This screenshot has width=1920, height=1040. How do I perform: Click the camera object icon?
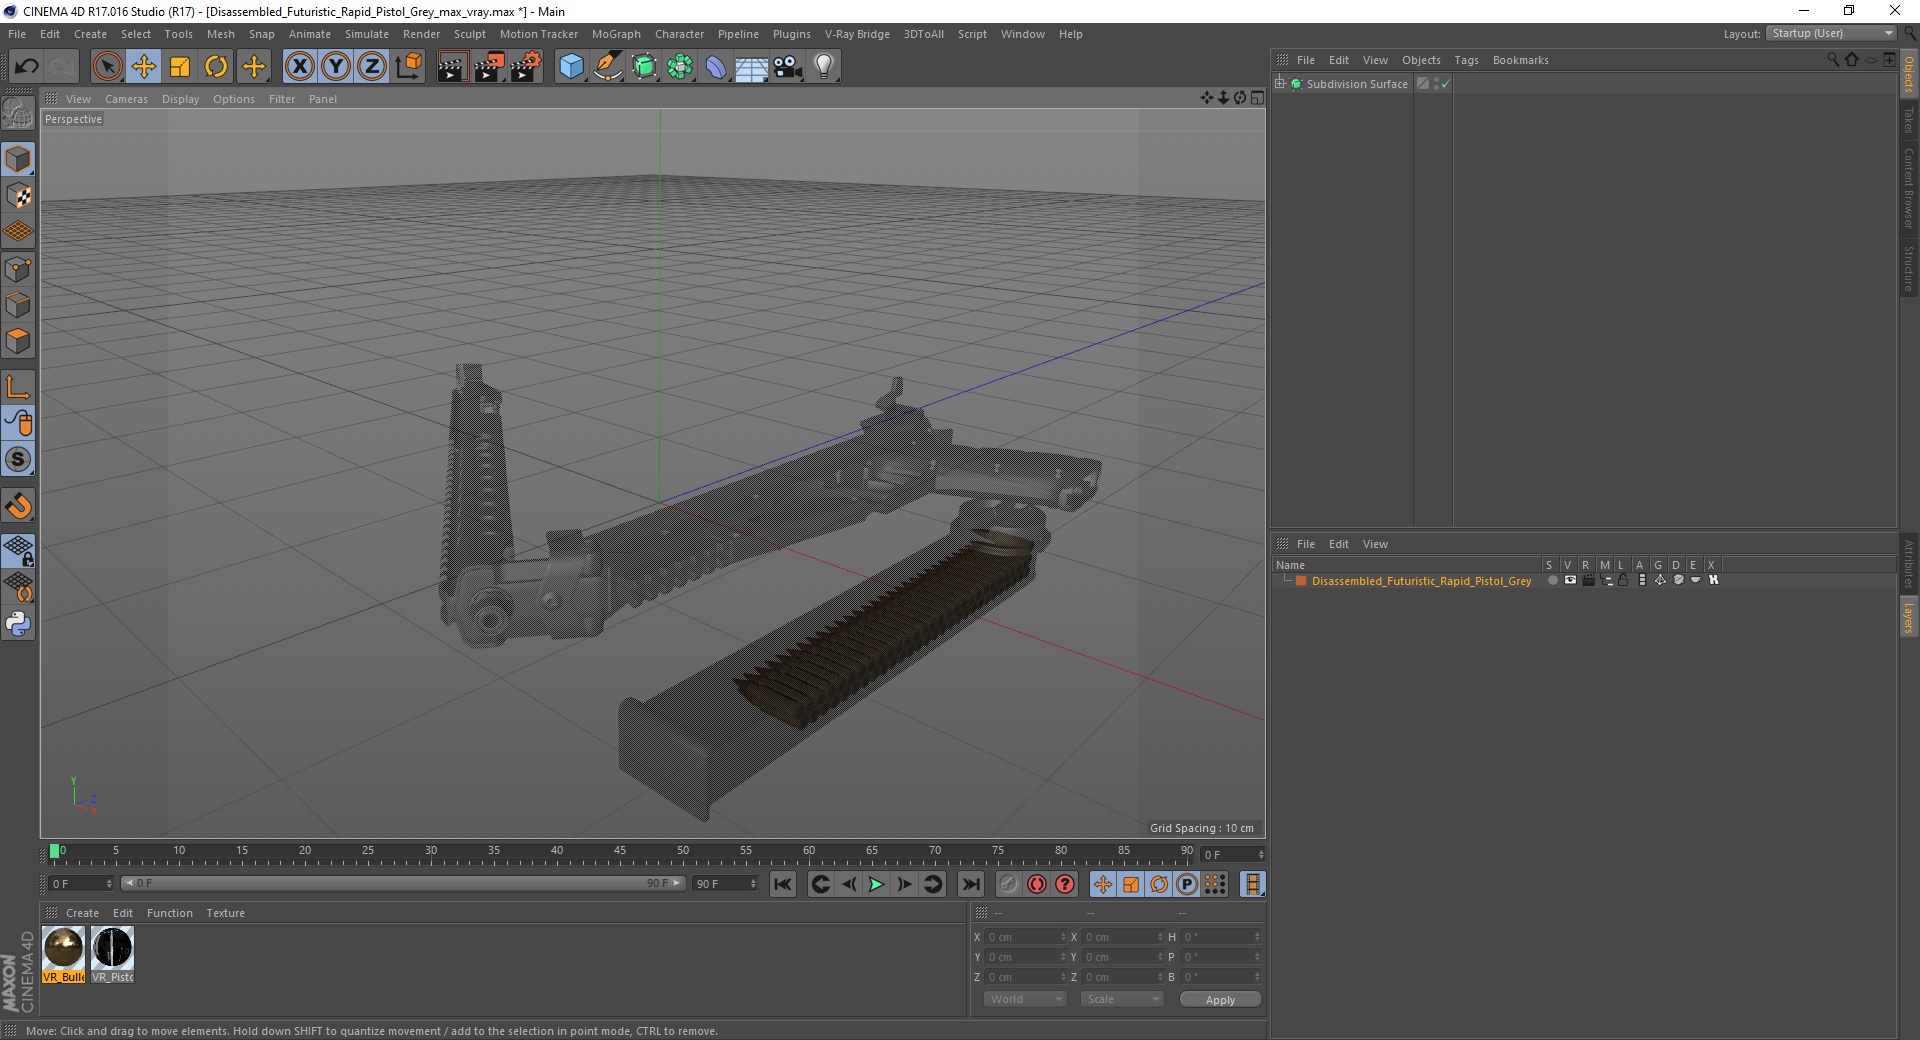pyautogui.click(x=788, y=67)
